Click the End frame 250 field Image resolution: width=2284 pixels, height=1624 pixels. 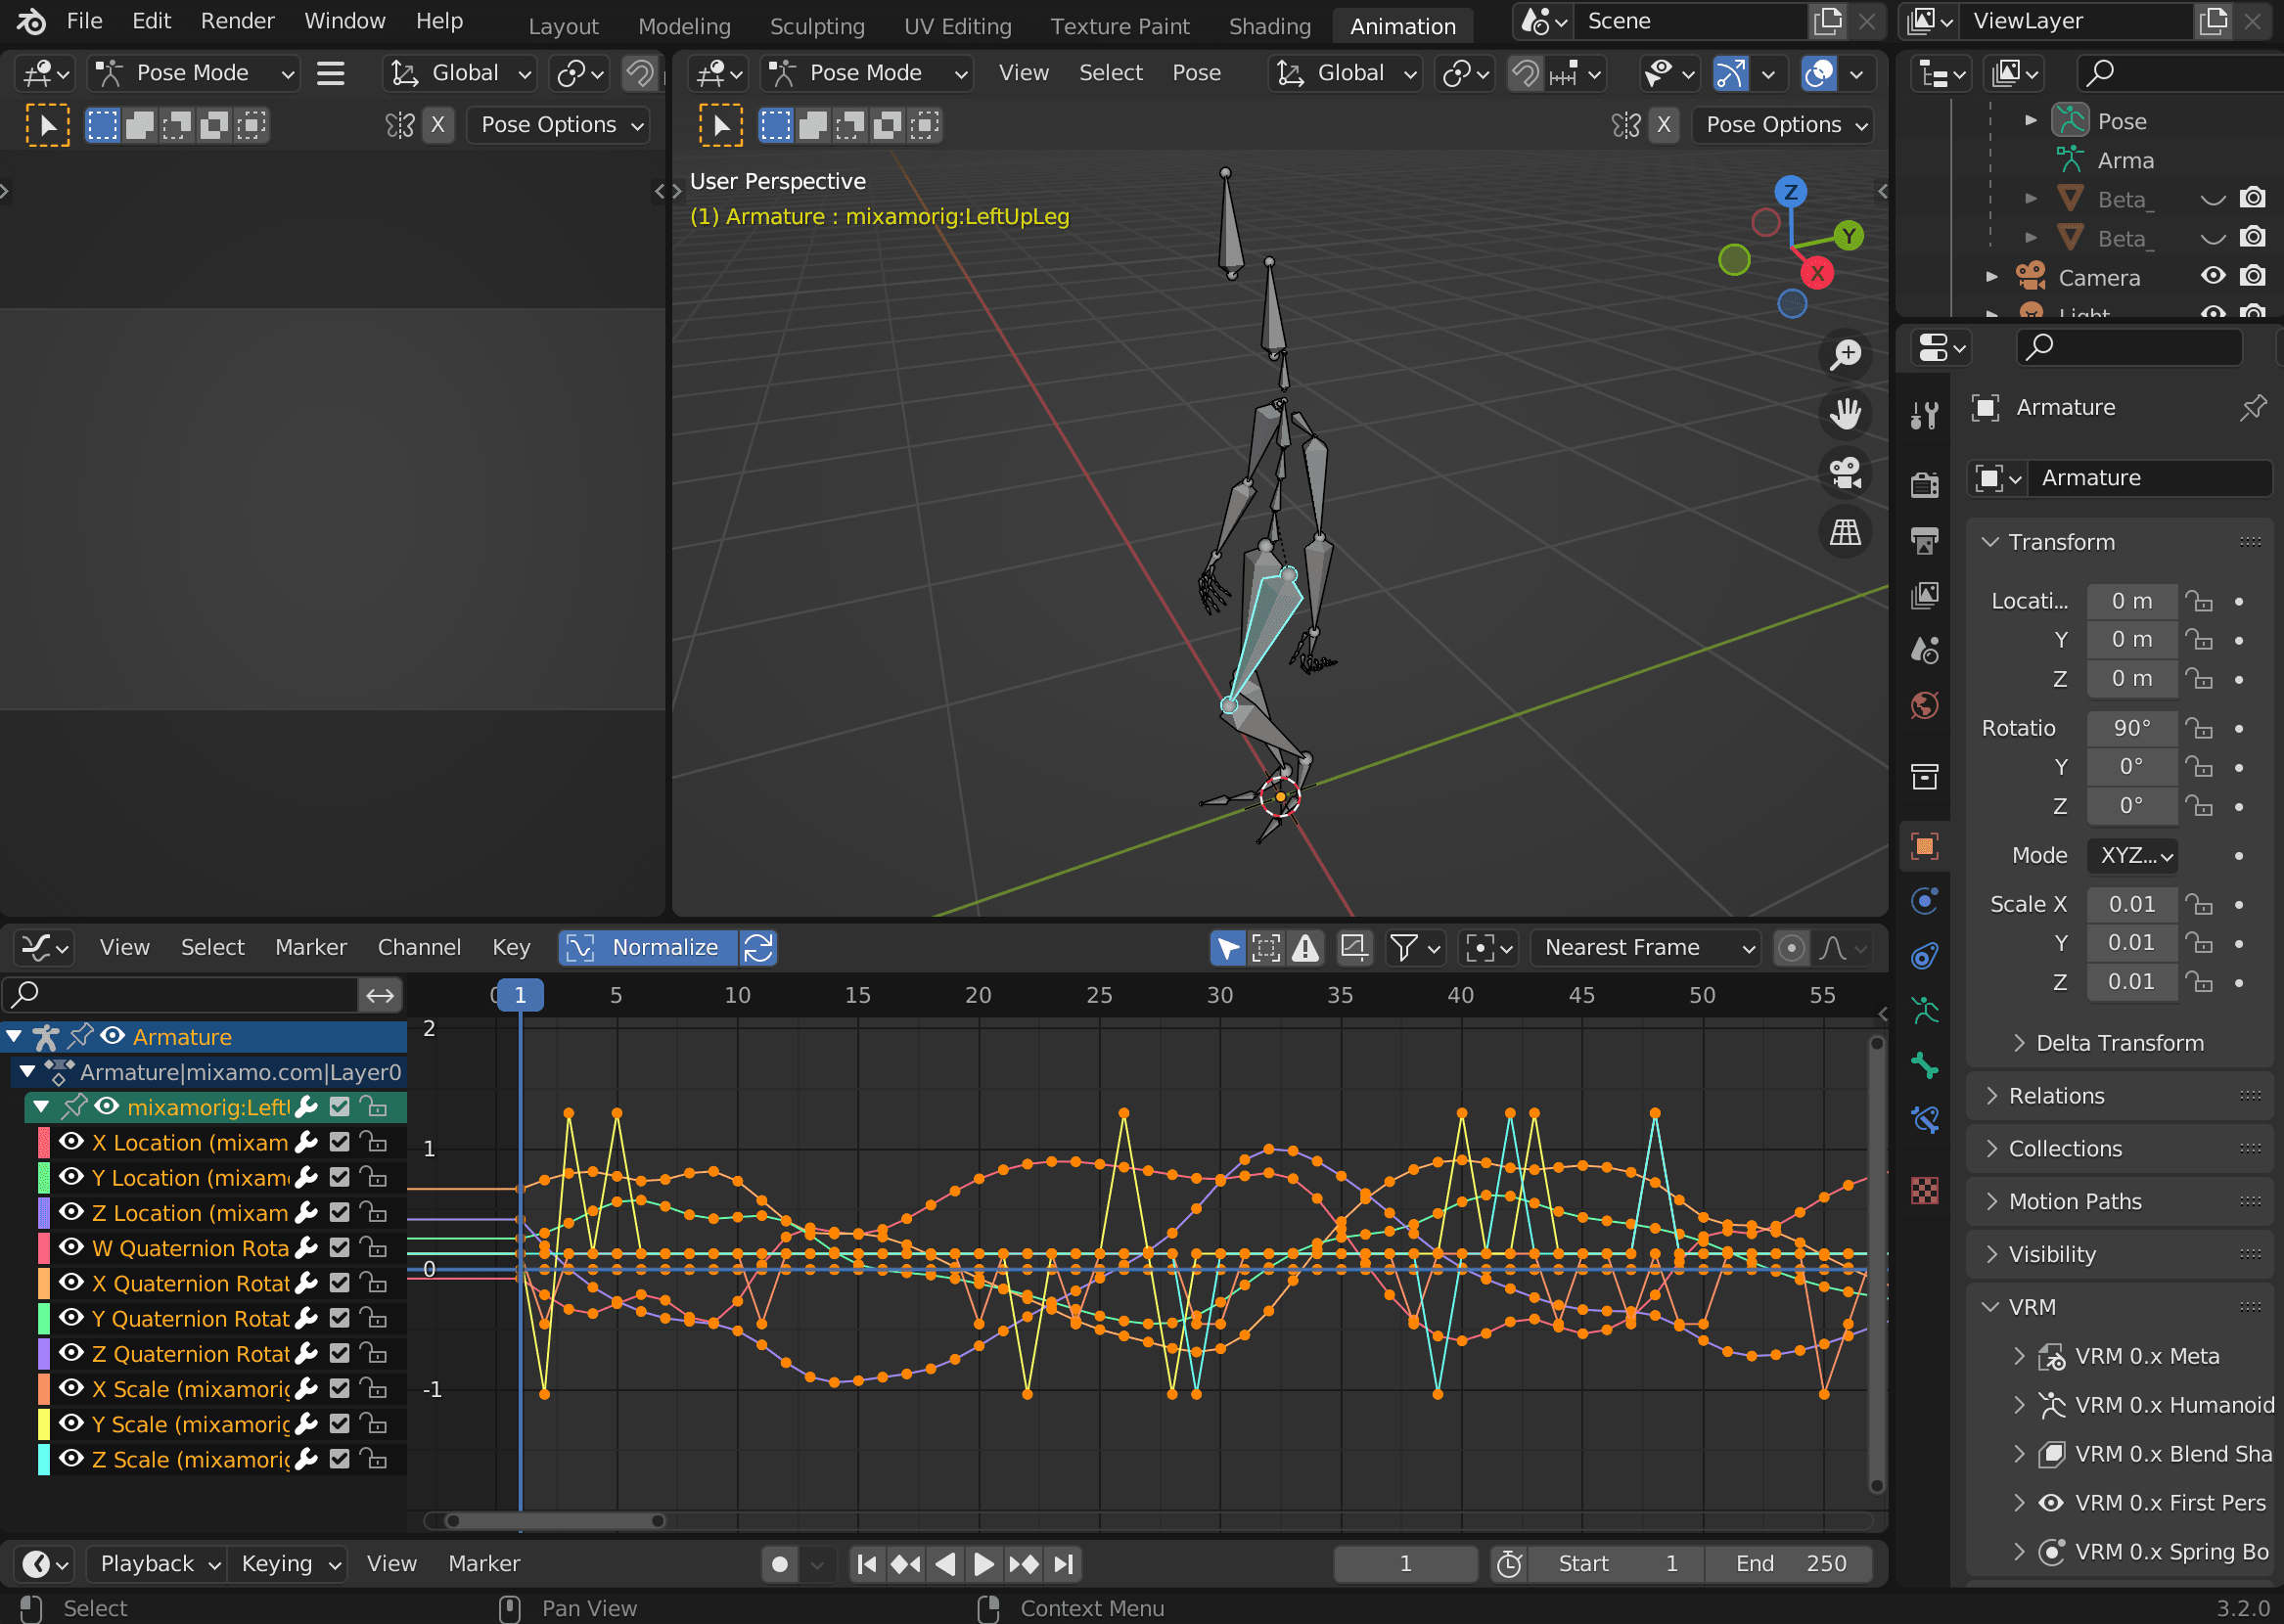point(1790,1563)
